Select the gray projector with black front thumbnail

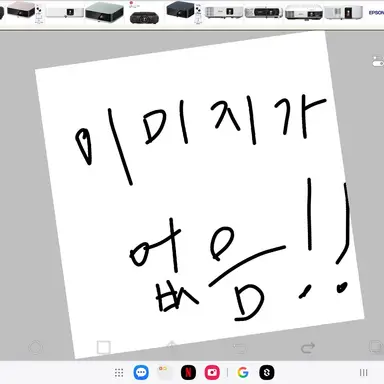pos(264,13)
